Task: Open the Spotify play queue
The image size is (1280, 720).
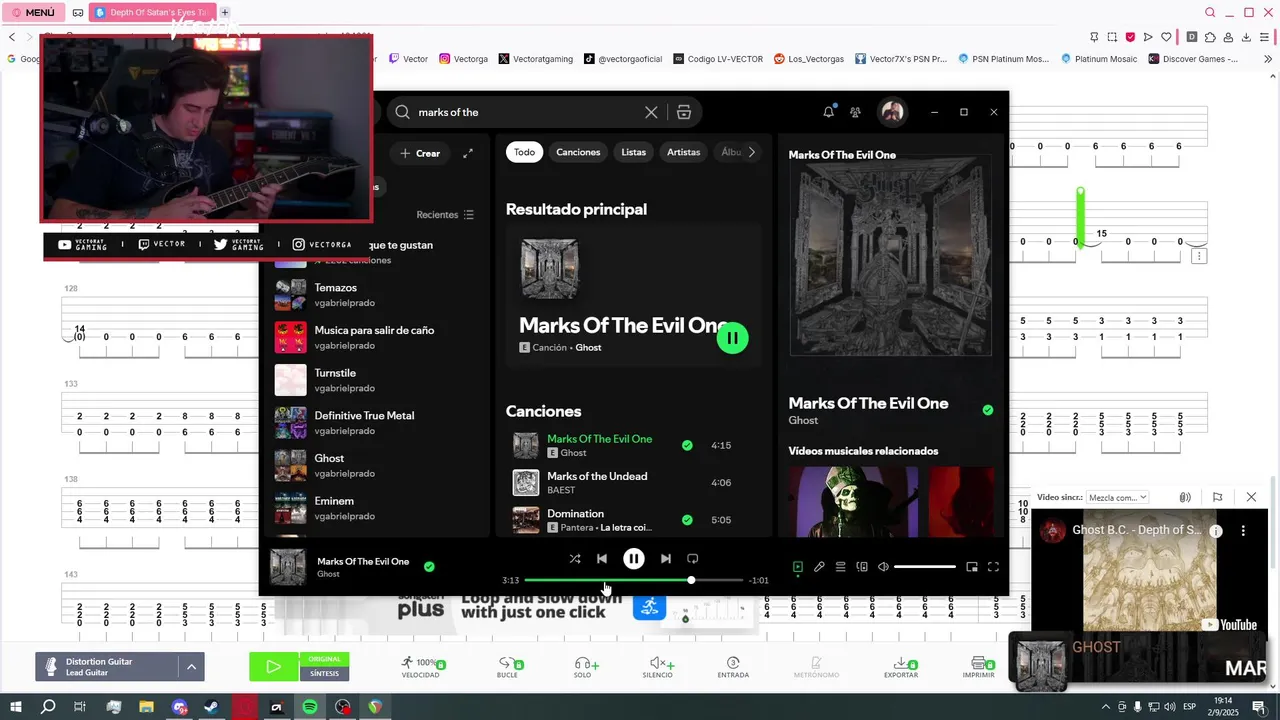Action: point(840,567)
